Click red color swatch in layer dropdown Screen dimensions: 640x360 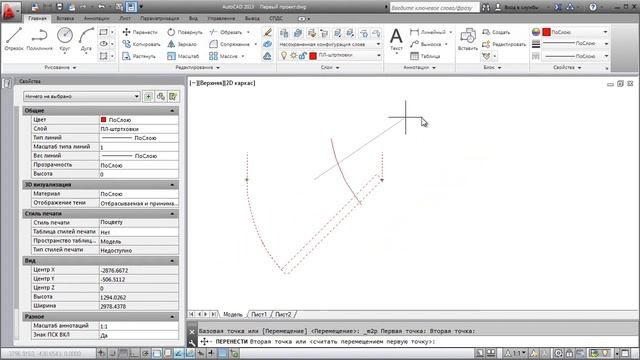point(313,56)
